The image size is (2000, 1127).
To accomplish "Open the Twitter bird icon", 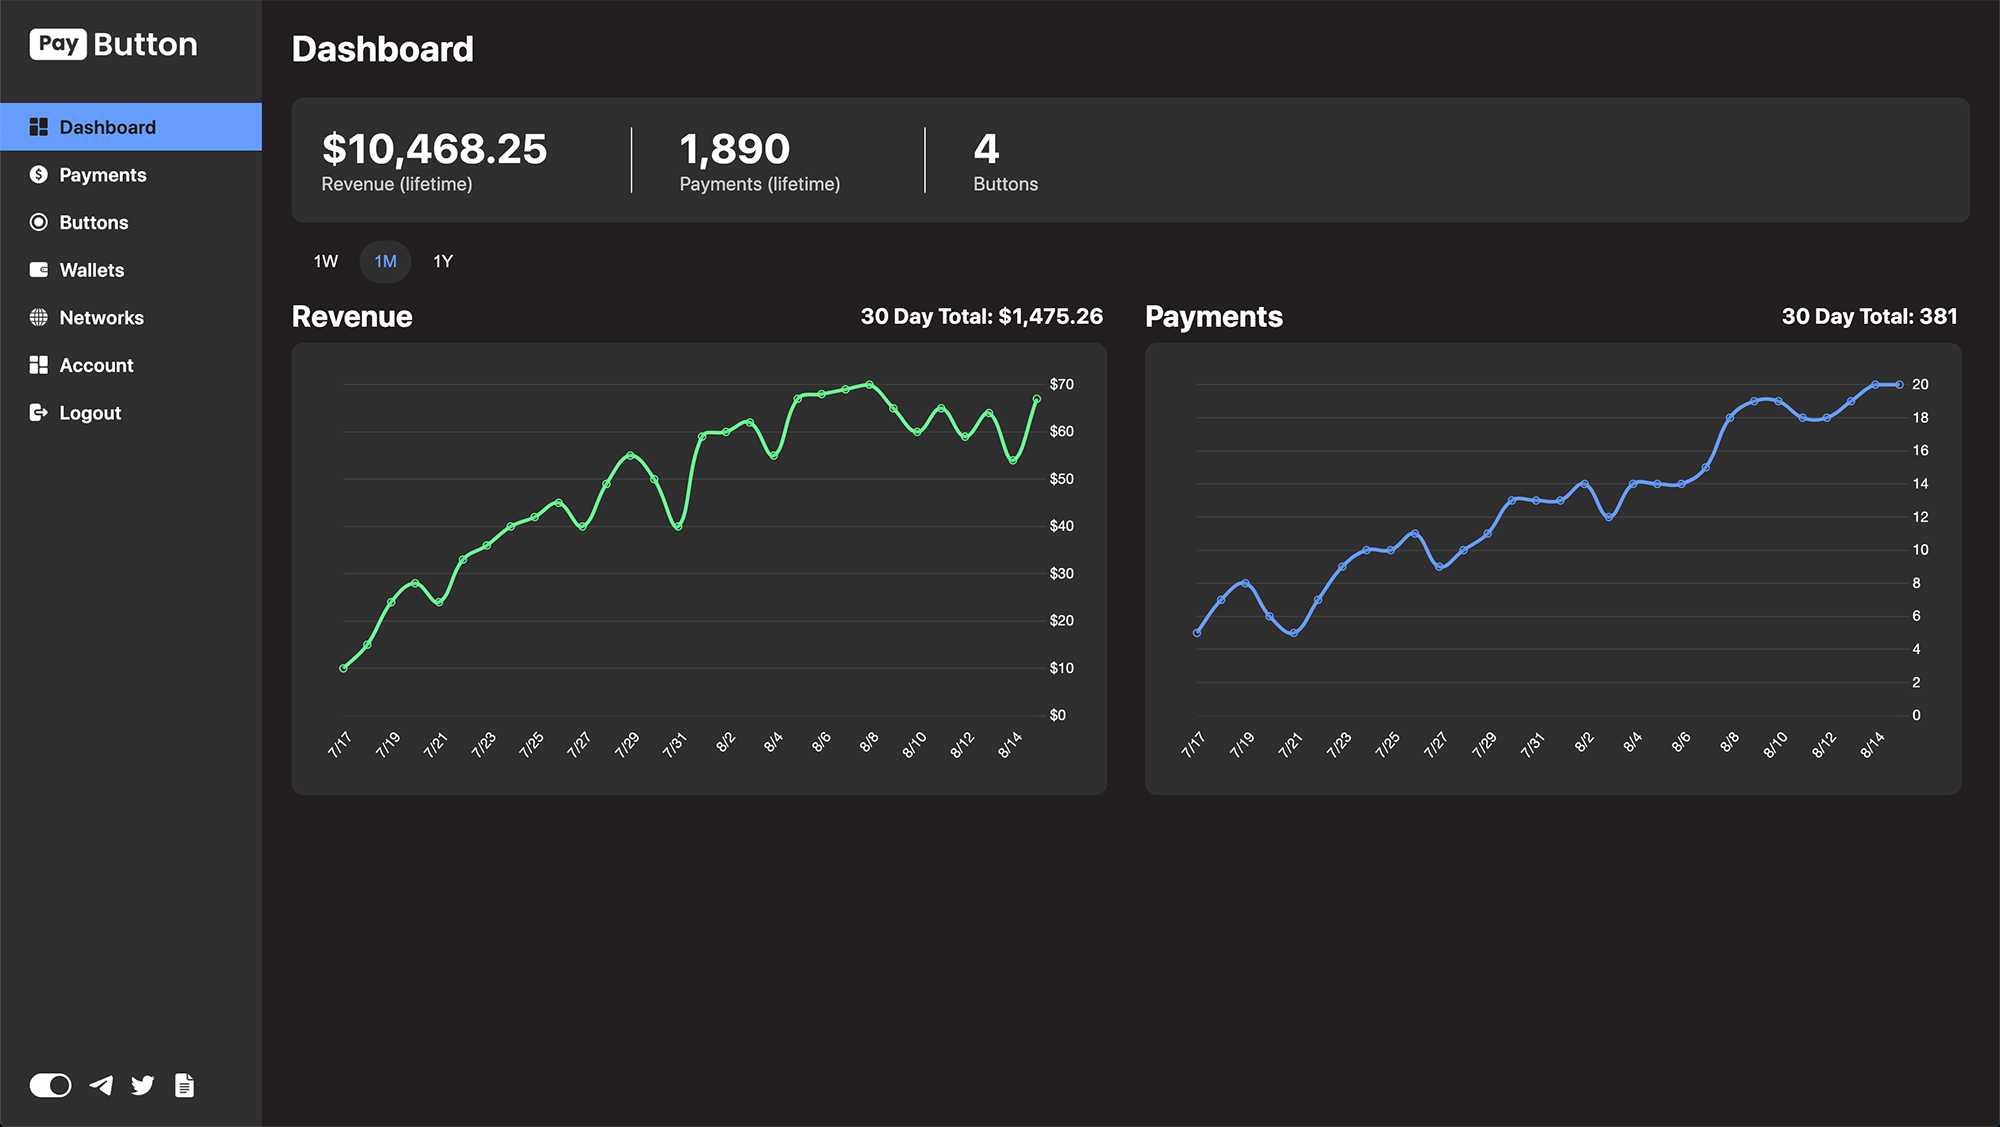I will pyautogui.click(x=143, y=1085).
